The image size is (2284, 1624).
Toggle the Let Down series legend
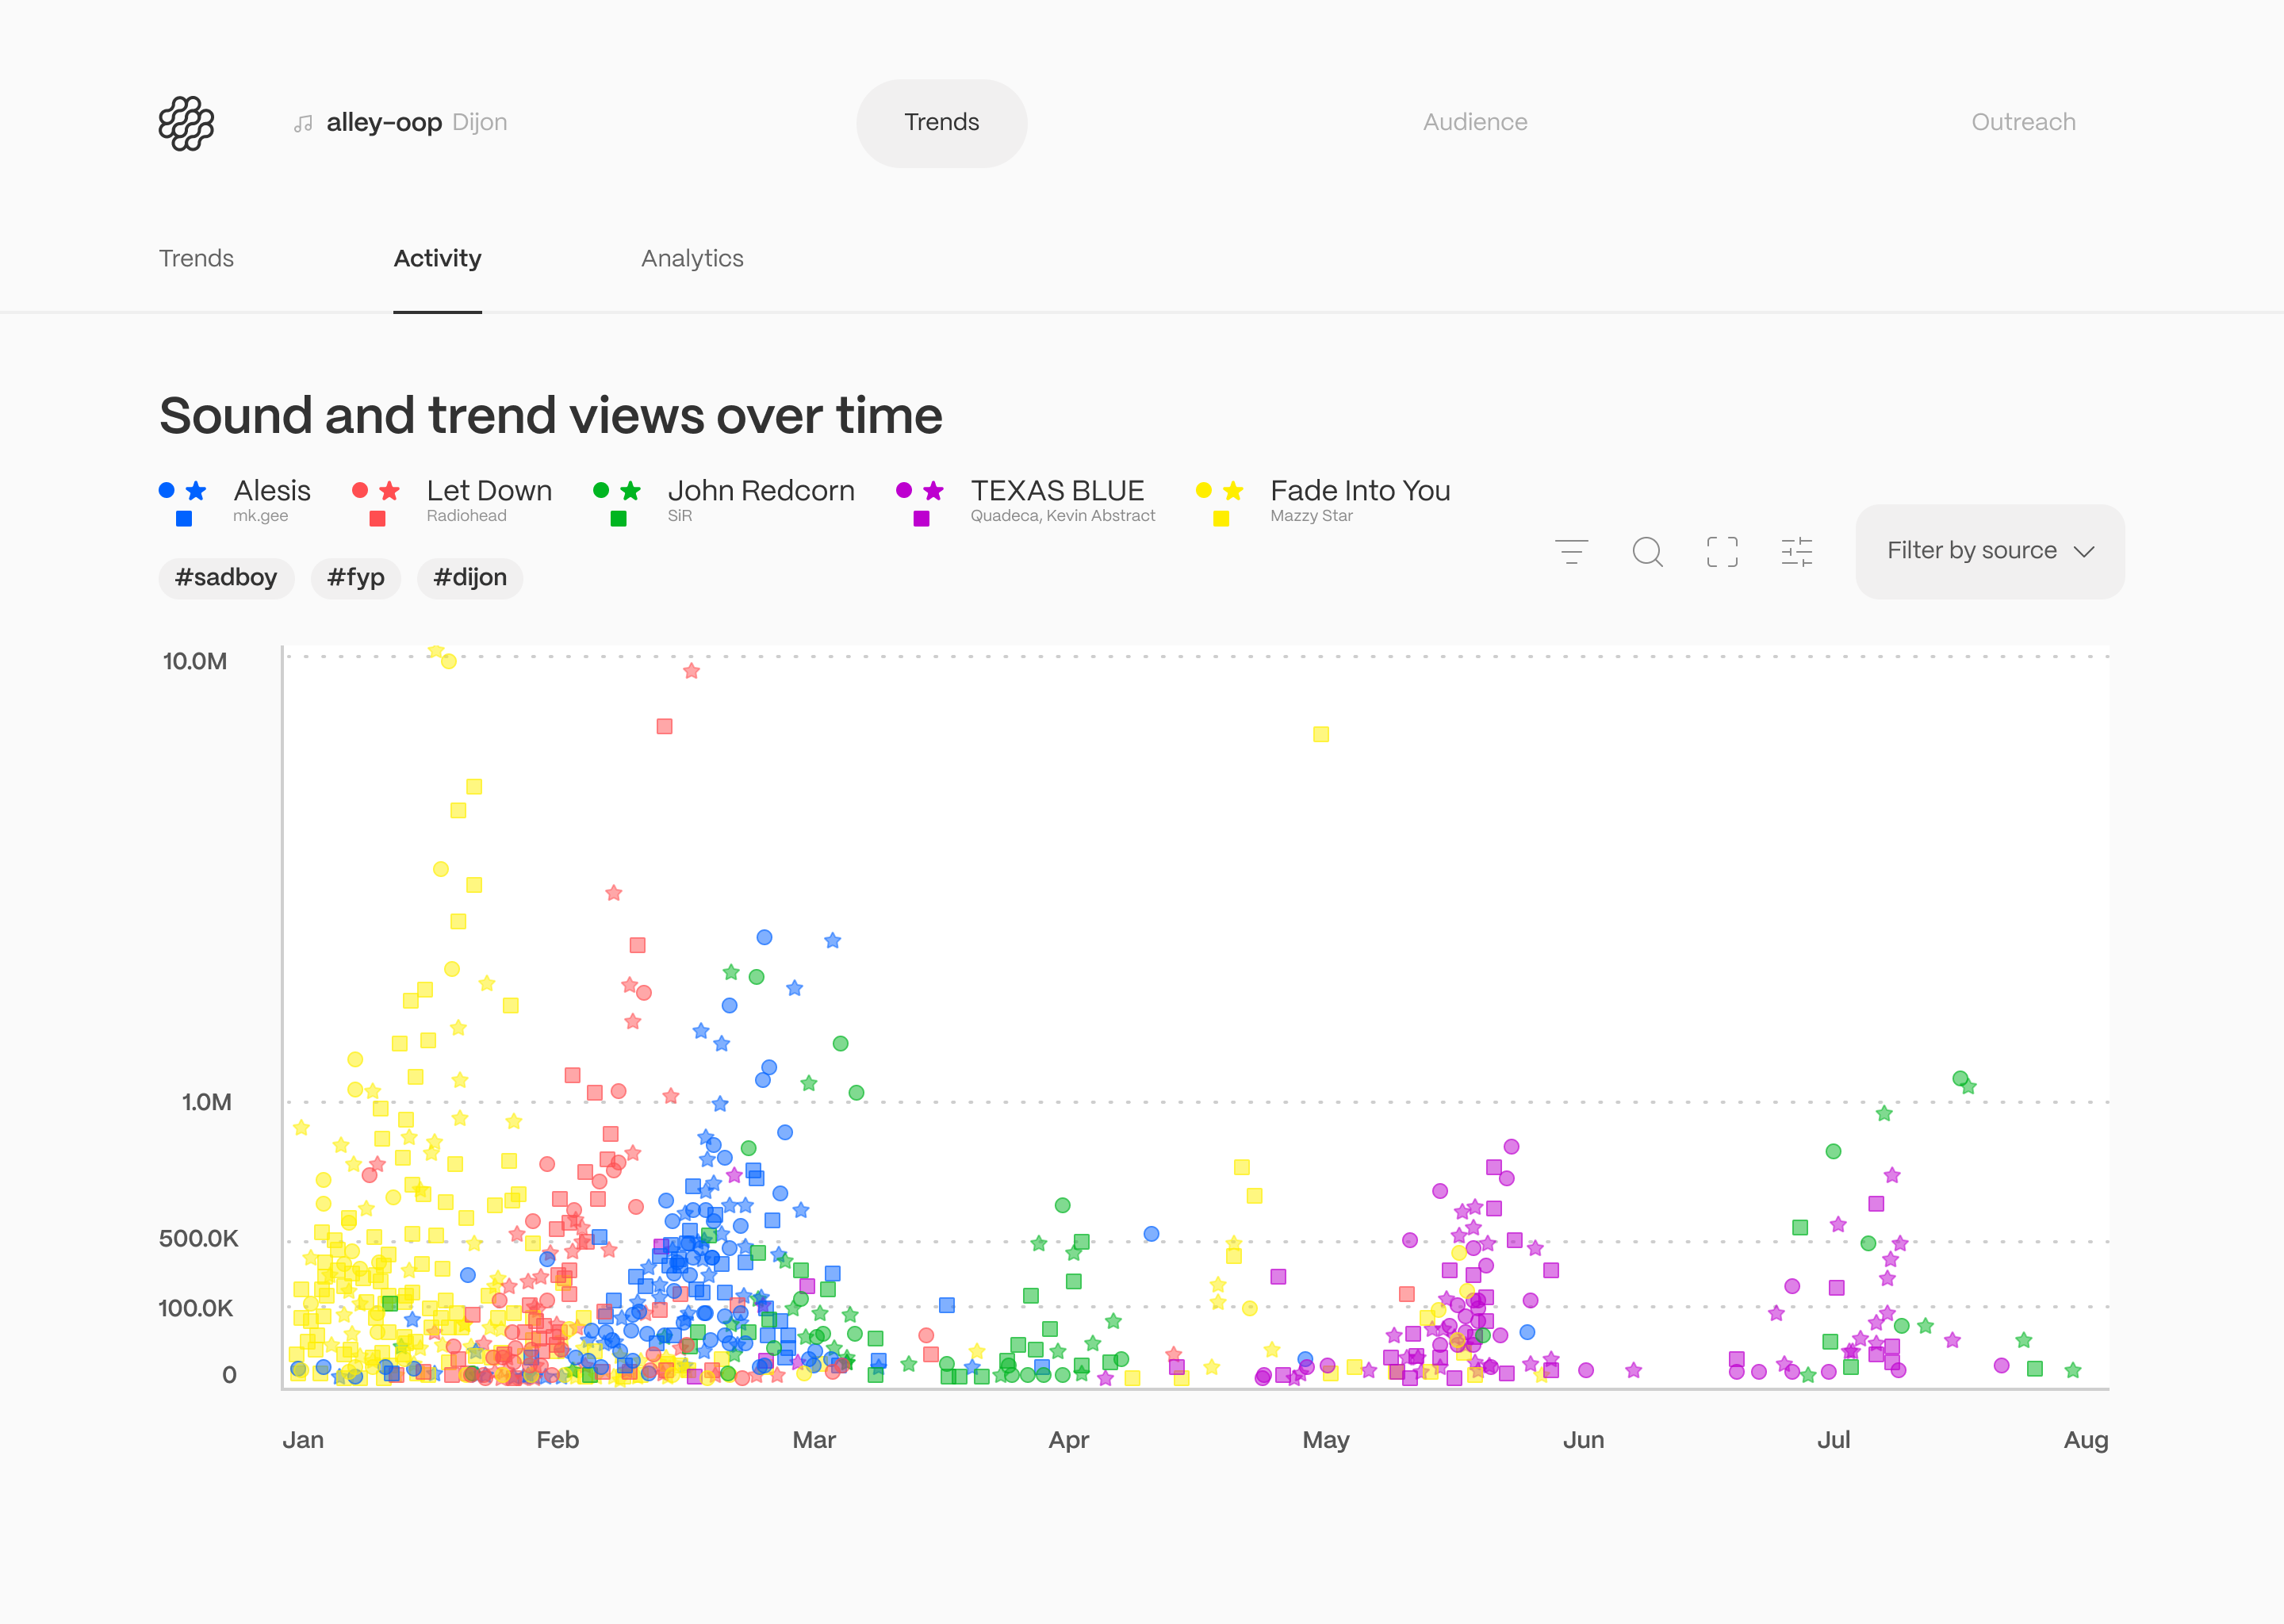click(x=488, y=491)
